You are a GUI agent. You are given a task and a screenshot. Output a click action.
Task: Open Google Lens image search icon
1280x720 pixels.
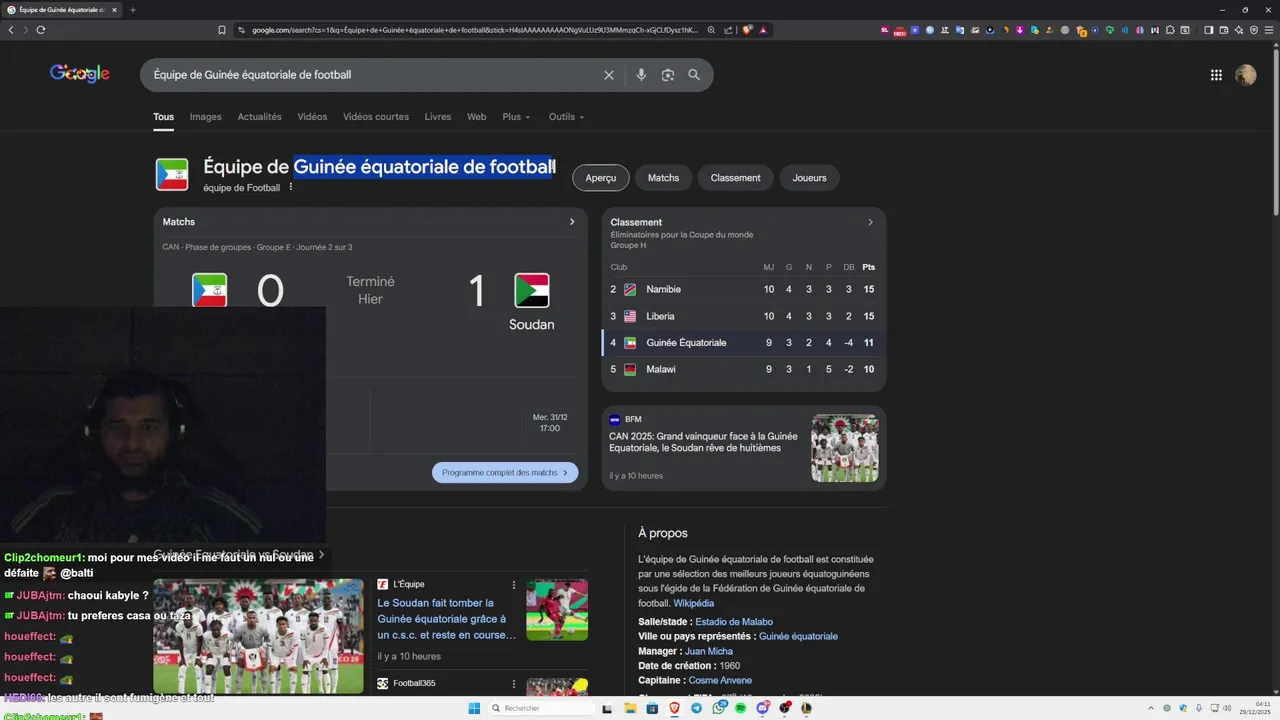pyautogui.click(x=667, y=75)
